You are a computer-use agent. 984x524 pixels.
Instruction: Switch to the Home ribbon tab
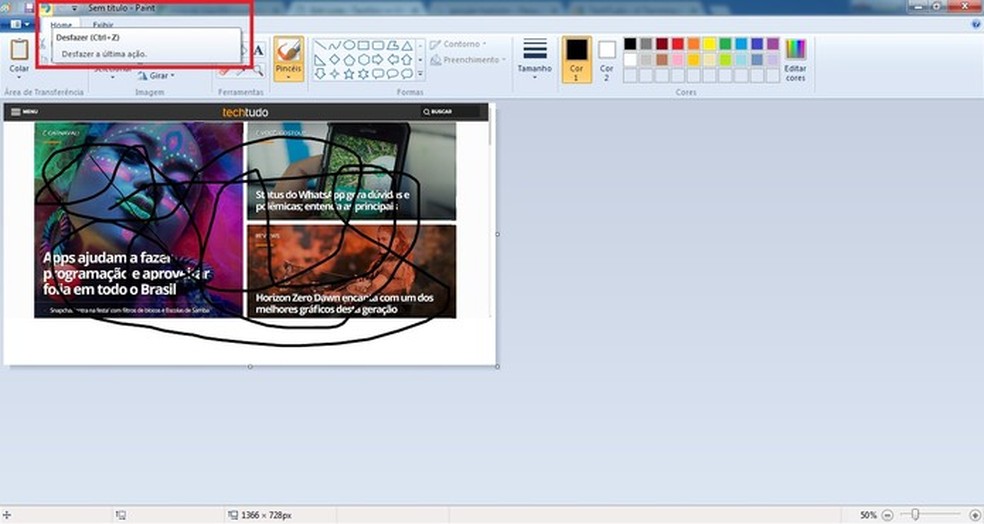pos(61,25)
